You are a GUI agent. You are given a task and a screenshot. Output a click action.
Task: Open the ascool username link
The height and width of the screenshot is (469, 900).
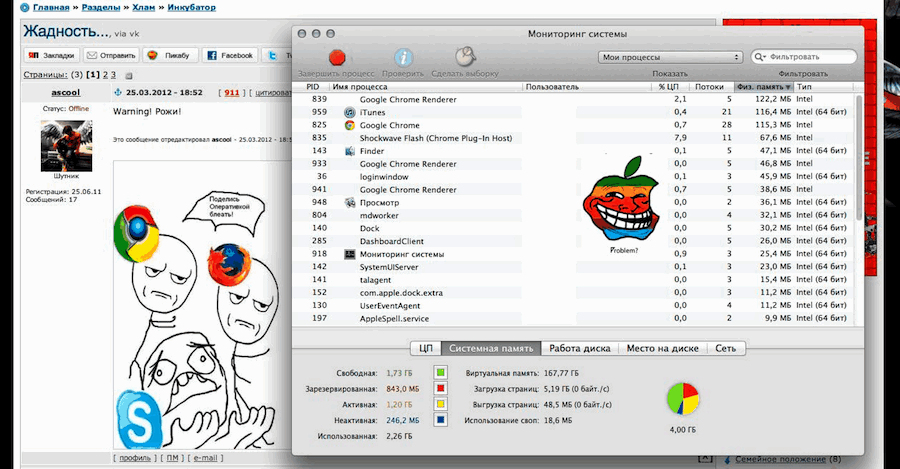click(66, 92)
